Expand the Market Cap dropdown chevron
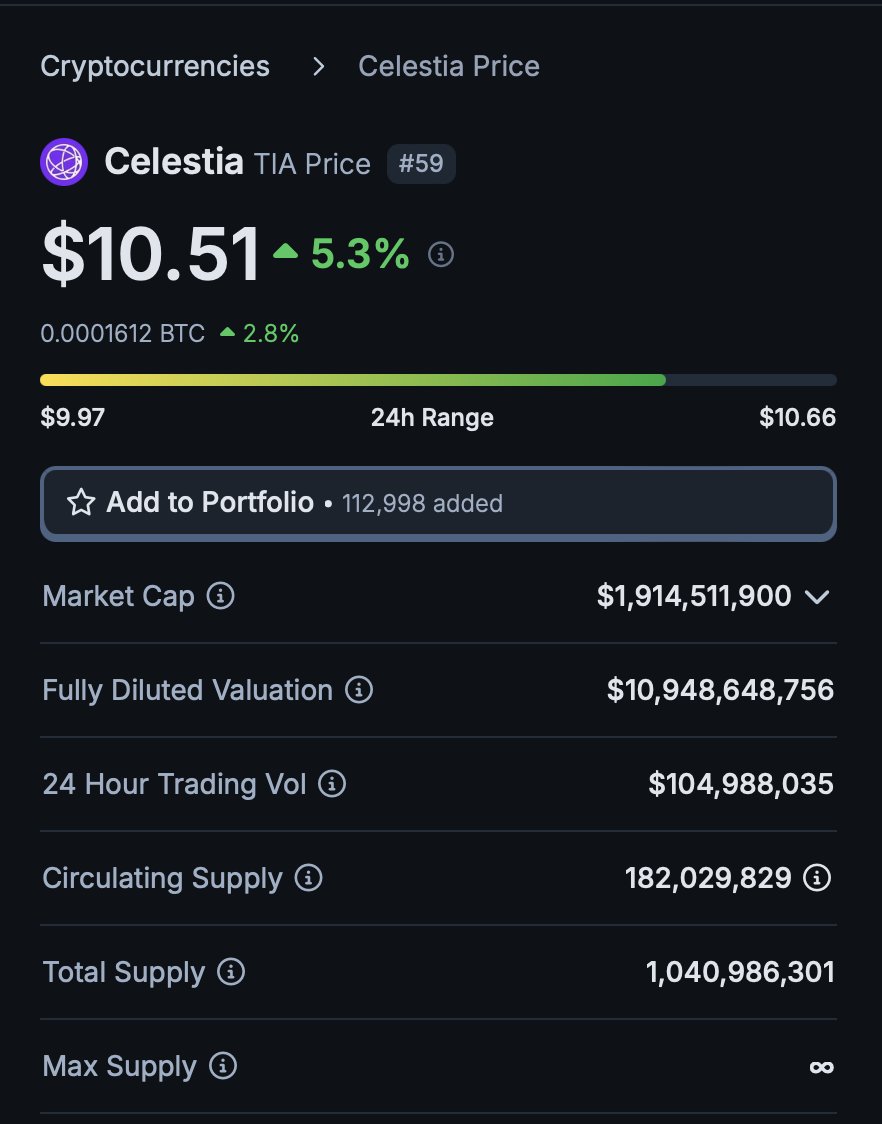 817,597
